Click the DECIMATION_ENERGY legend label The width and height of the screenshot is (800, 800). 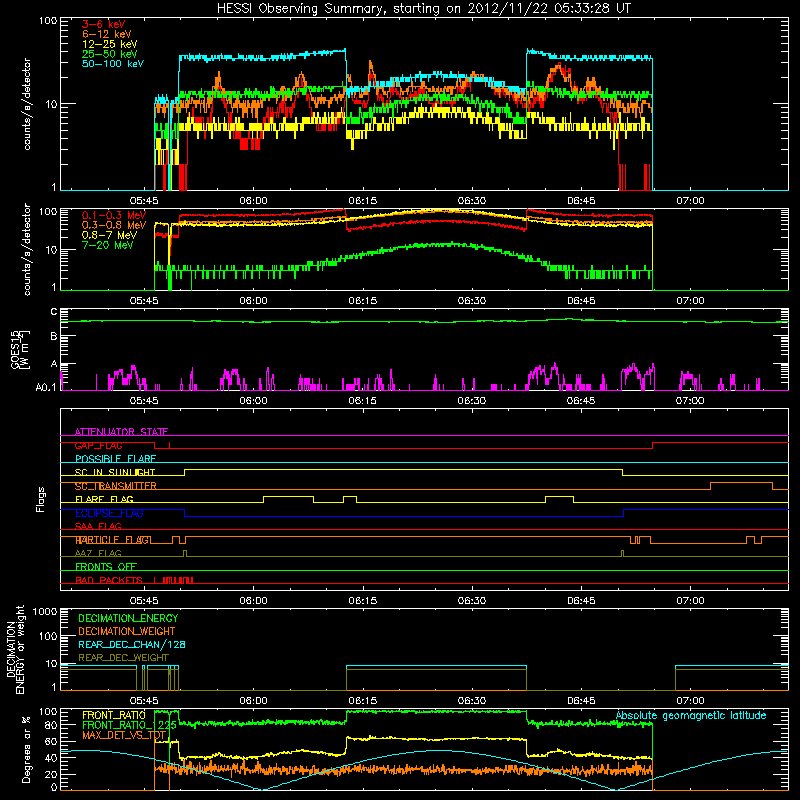(x=128, y=618)
